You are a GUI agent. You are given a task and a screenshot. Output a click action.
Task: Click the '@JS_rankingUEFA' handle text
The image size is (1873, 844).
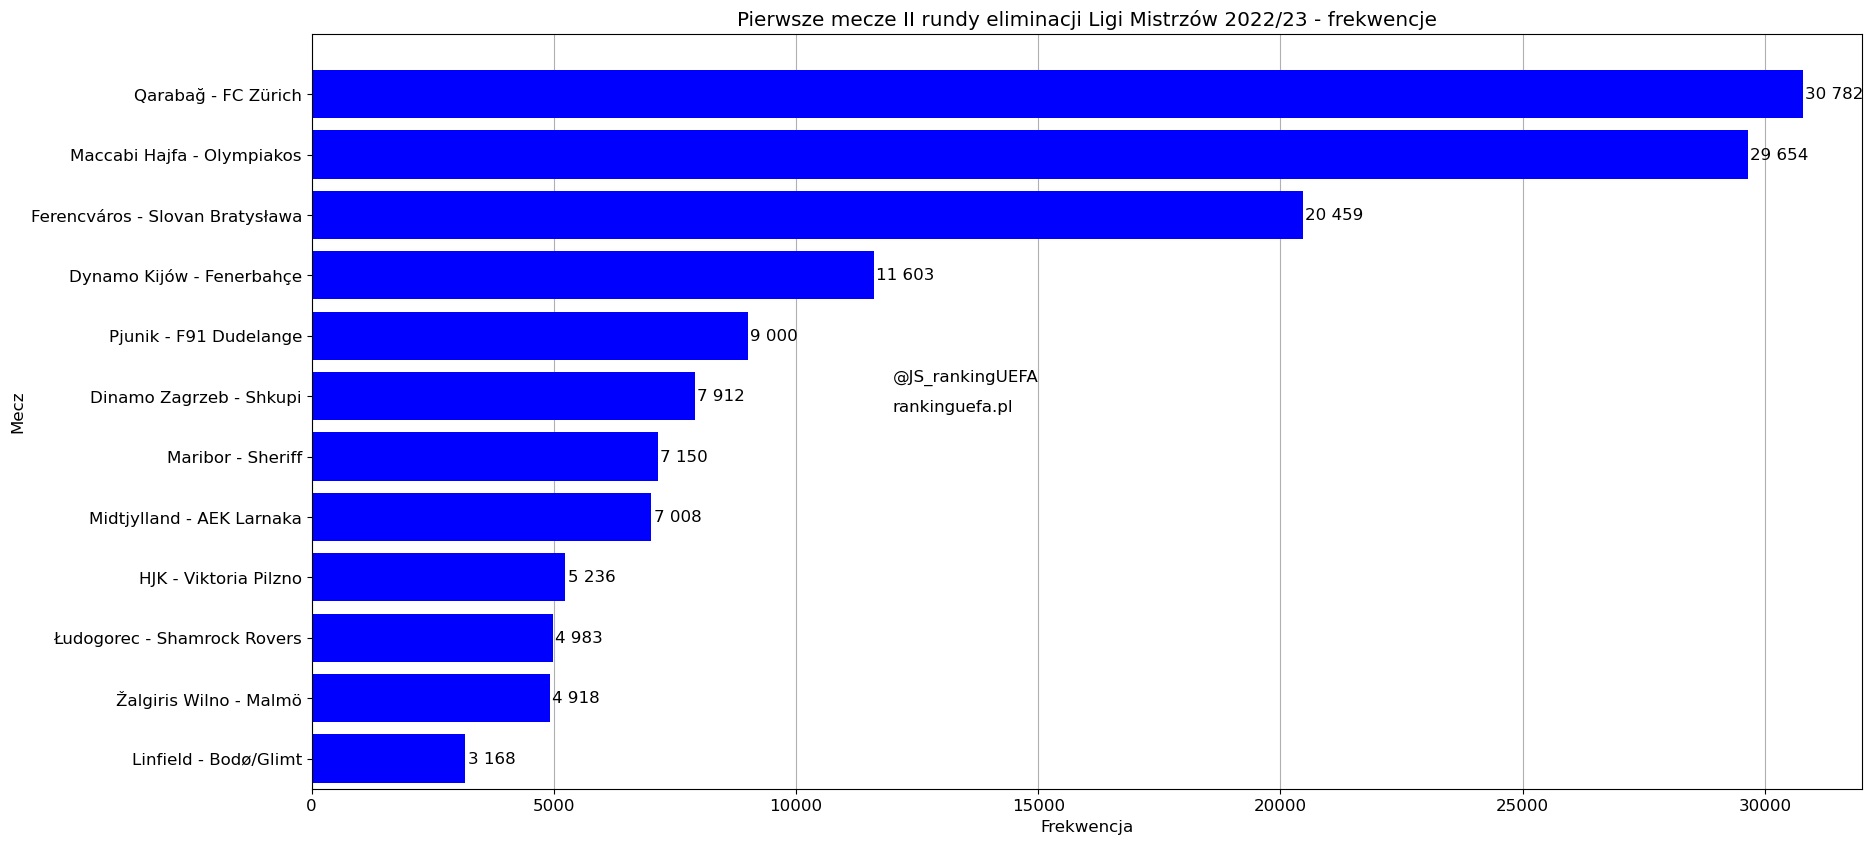click(x=965, y=377)
